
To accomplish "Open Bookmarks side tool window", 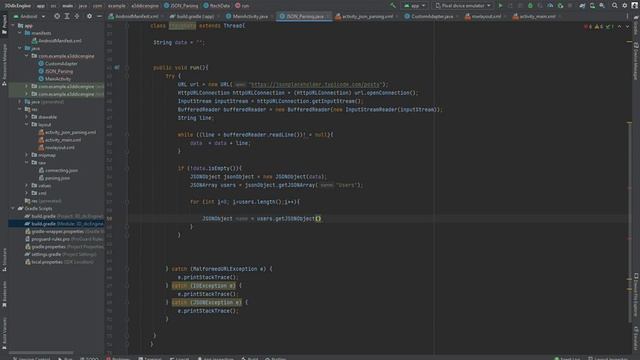I will click(4, 295).
